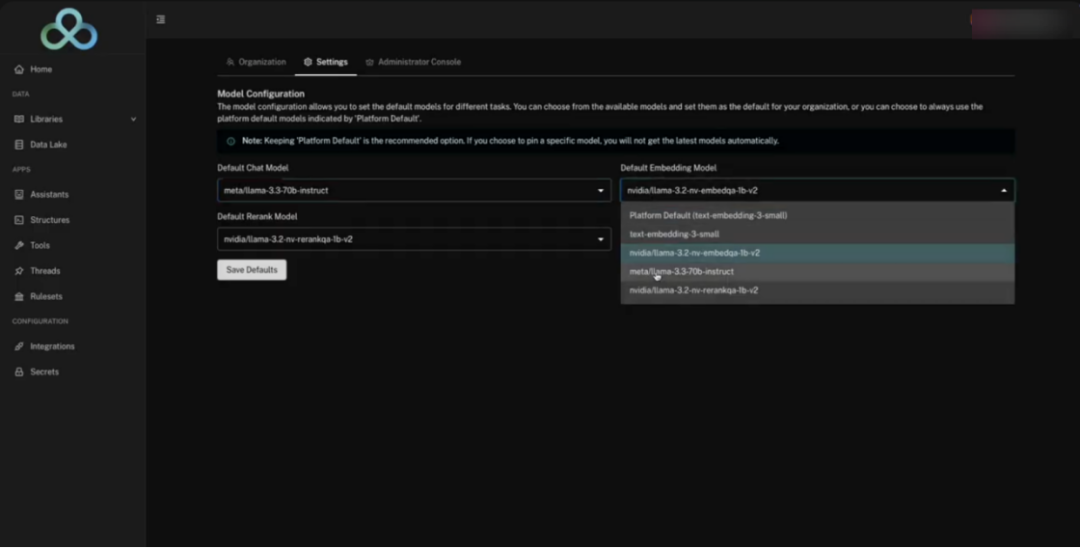1080x548 pixels.
Task: Click the Default Chat Model label
Action: coord(253,168)
